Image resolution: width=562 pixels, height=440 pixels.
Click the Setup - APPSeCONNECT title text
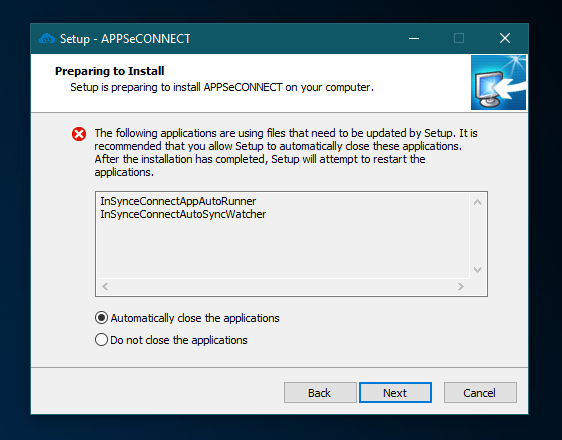pyautogui.click(x=125, y=39)
